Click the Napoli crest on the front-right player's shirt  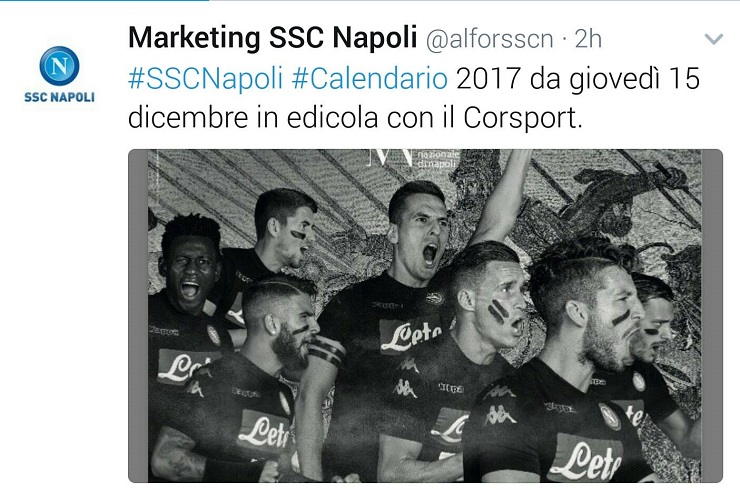click(610, 416)
